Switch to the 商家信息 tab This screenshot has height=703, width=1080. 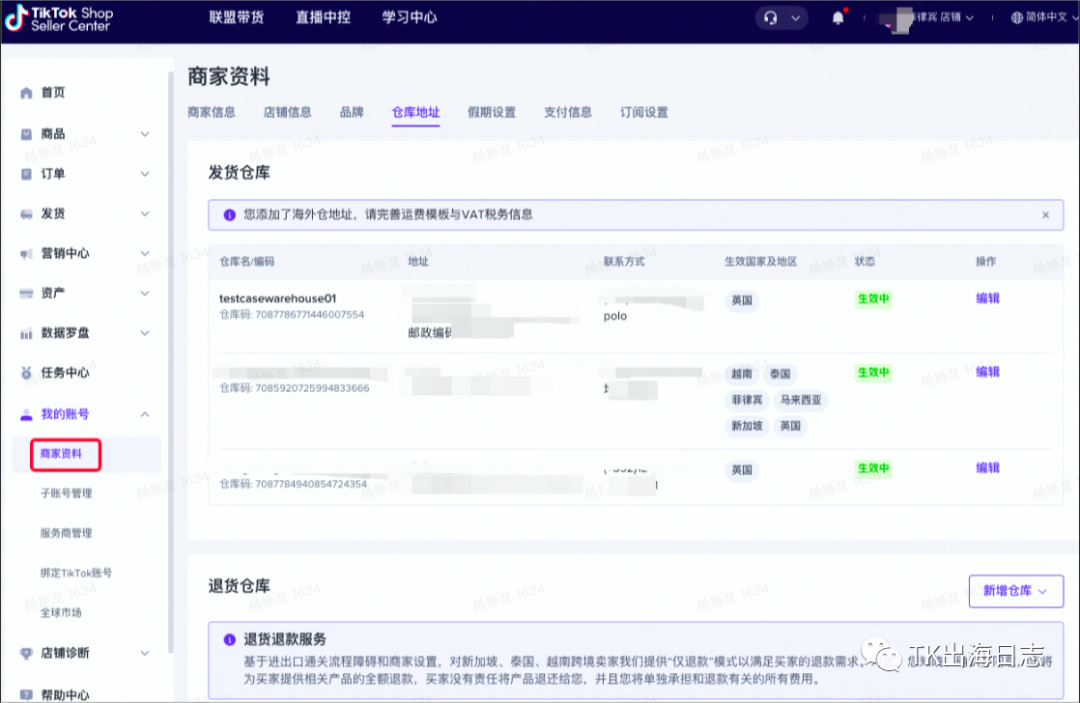point(211,112)
